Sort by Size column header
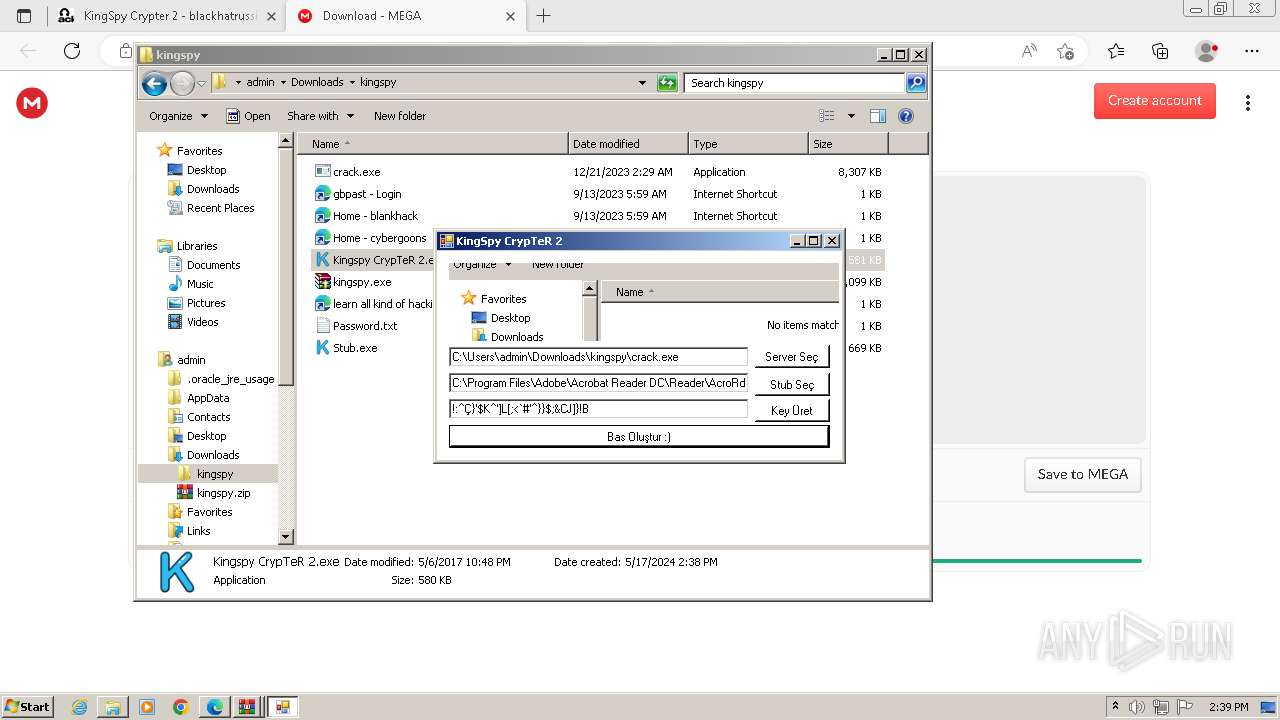The height and width of the screenshot is (720, 1280). pyautogui.click(x=848, y=144)
